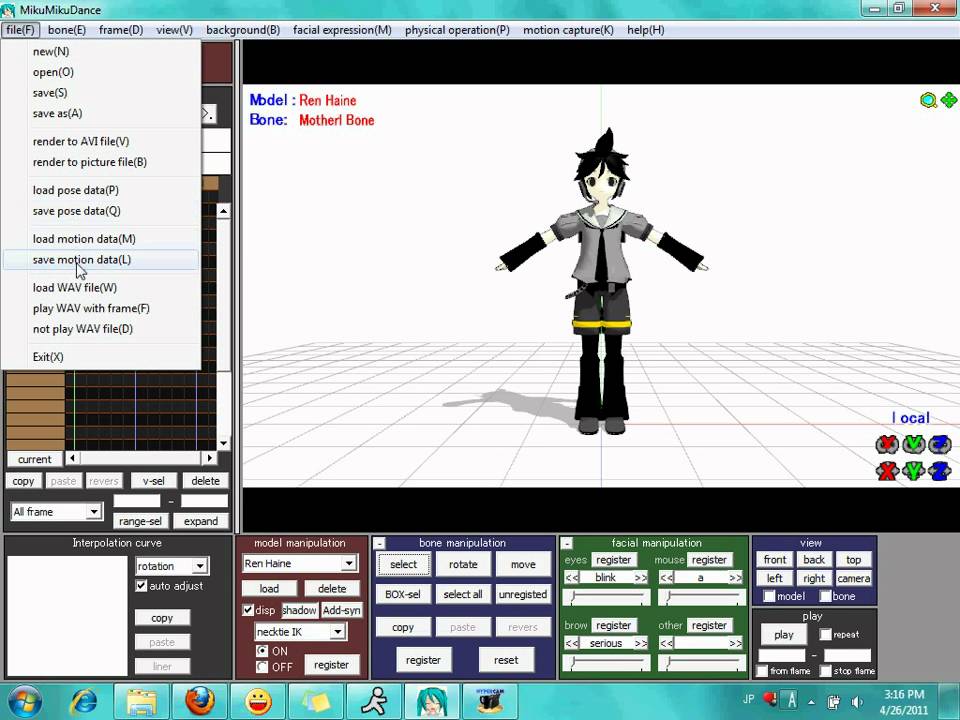
Task: Open the physical operation(P) menu
Action: (457, 30)
